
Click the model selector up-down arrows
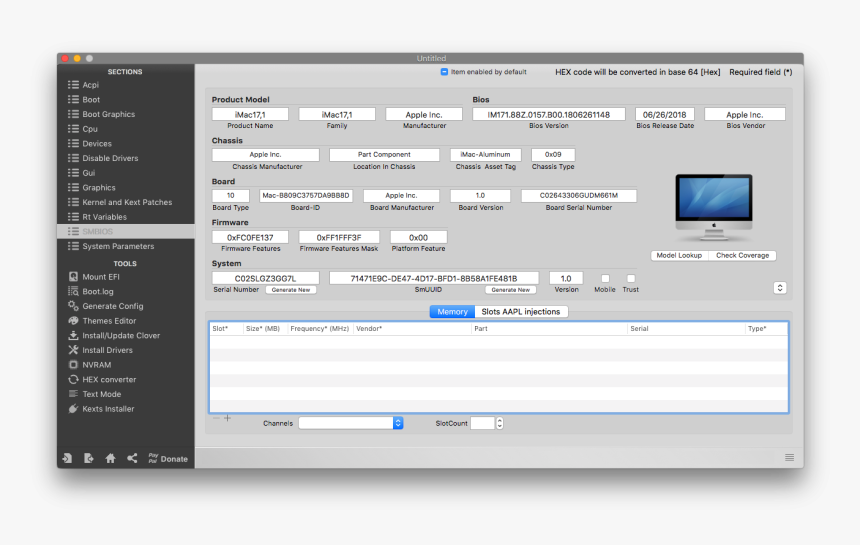tap(780, 288)
